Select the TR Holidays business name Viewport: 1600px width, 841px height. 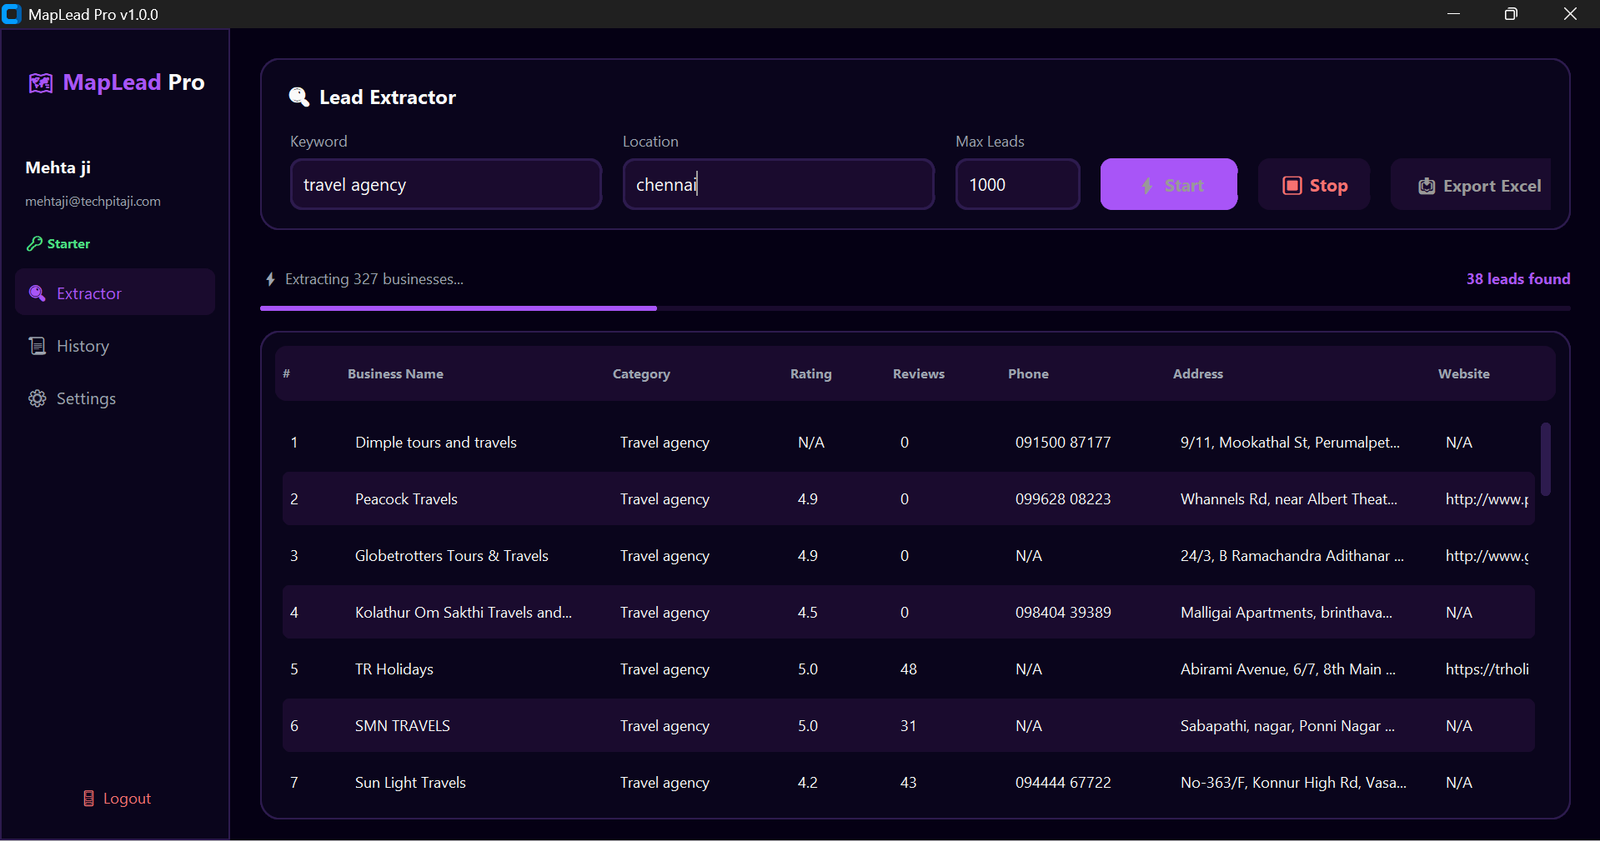(x=394, y=669)
